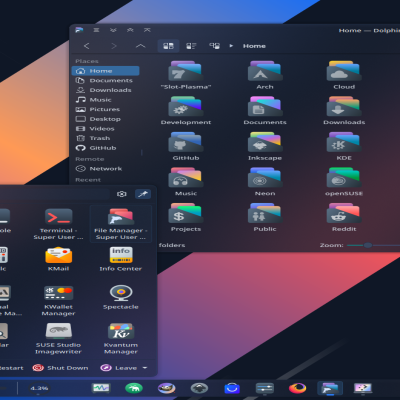This screenshot has width=400, height=400.
Task: Select GitHub in the Places panel
Action: tap(105, 148)
